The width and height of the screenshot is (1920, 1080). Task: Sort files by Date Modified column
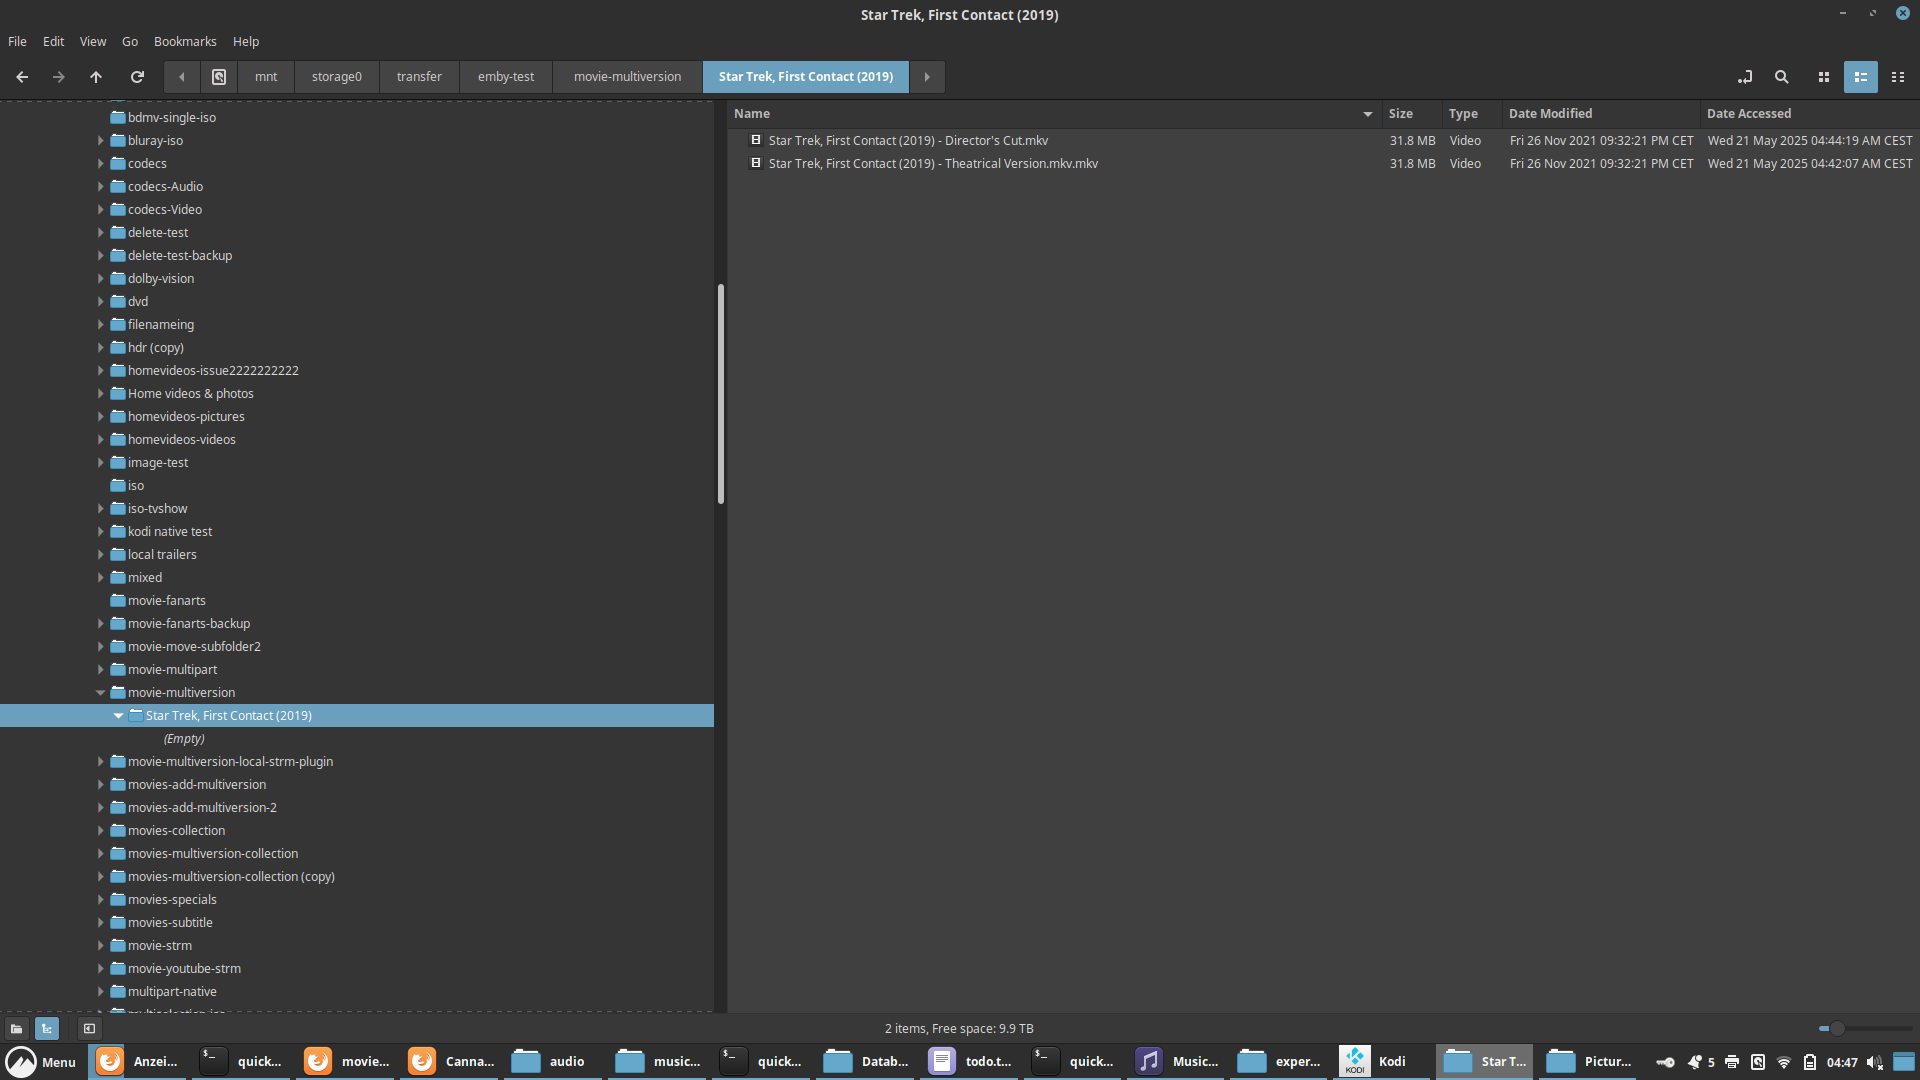pyautogui.click(x=1550, y=113)
